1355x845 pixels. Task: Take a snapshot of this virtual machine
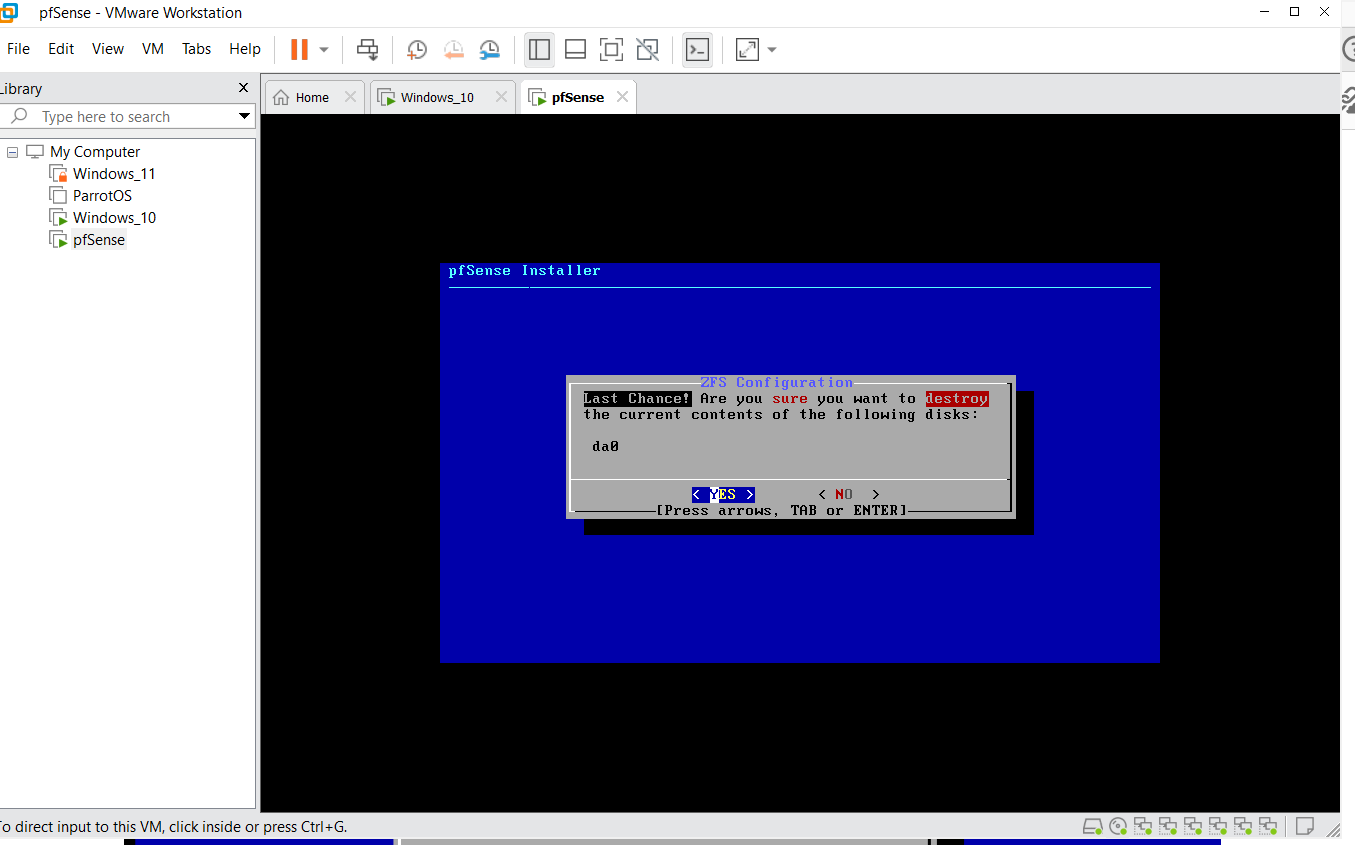(417, 49)
